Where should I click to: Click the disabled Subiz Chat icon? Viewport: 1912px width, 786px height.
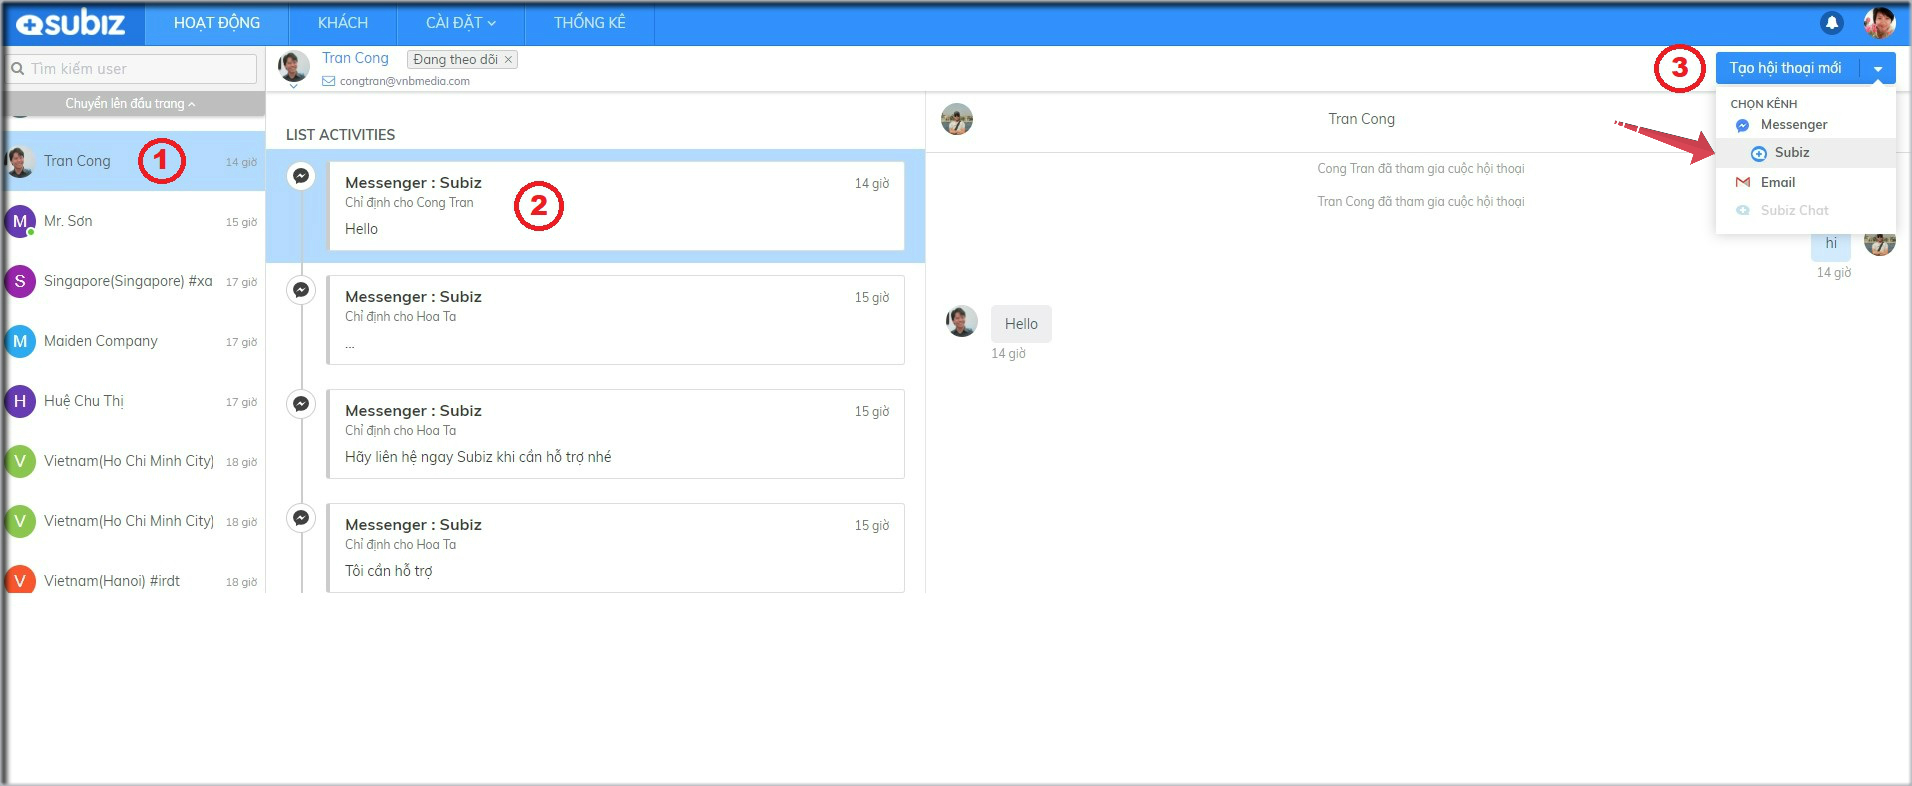pos(1743,210)
